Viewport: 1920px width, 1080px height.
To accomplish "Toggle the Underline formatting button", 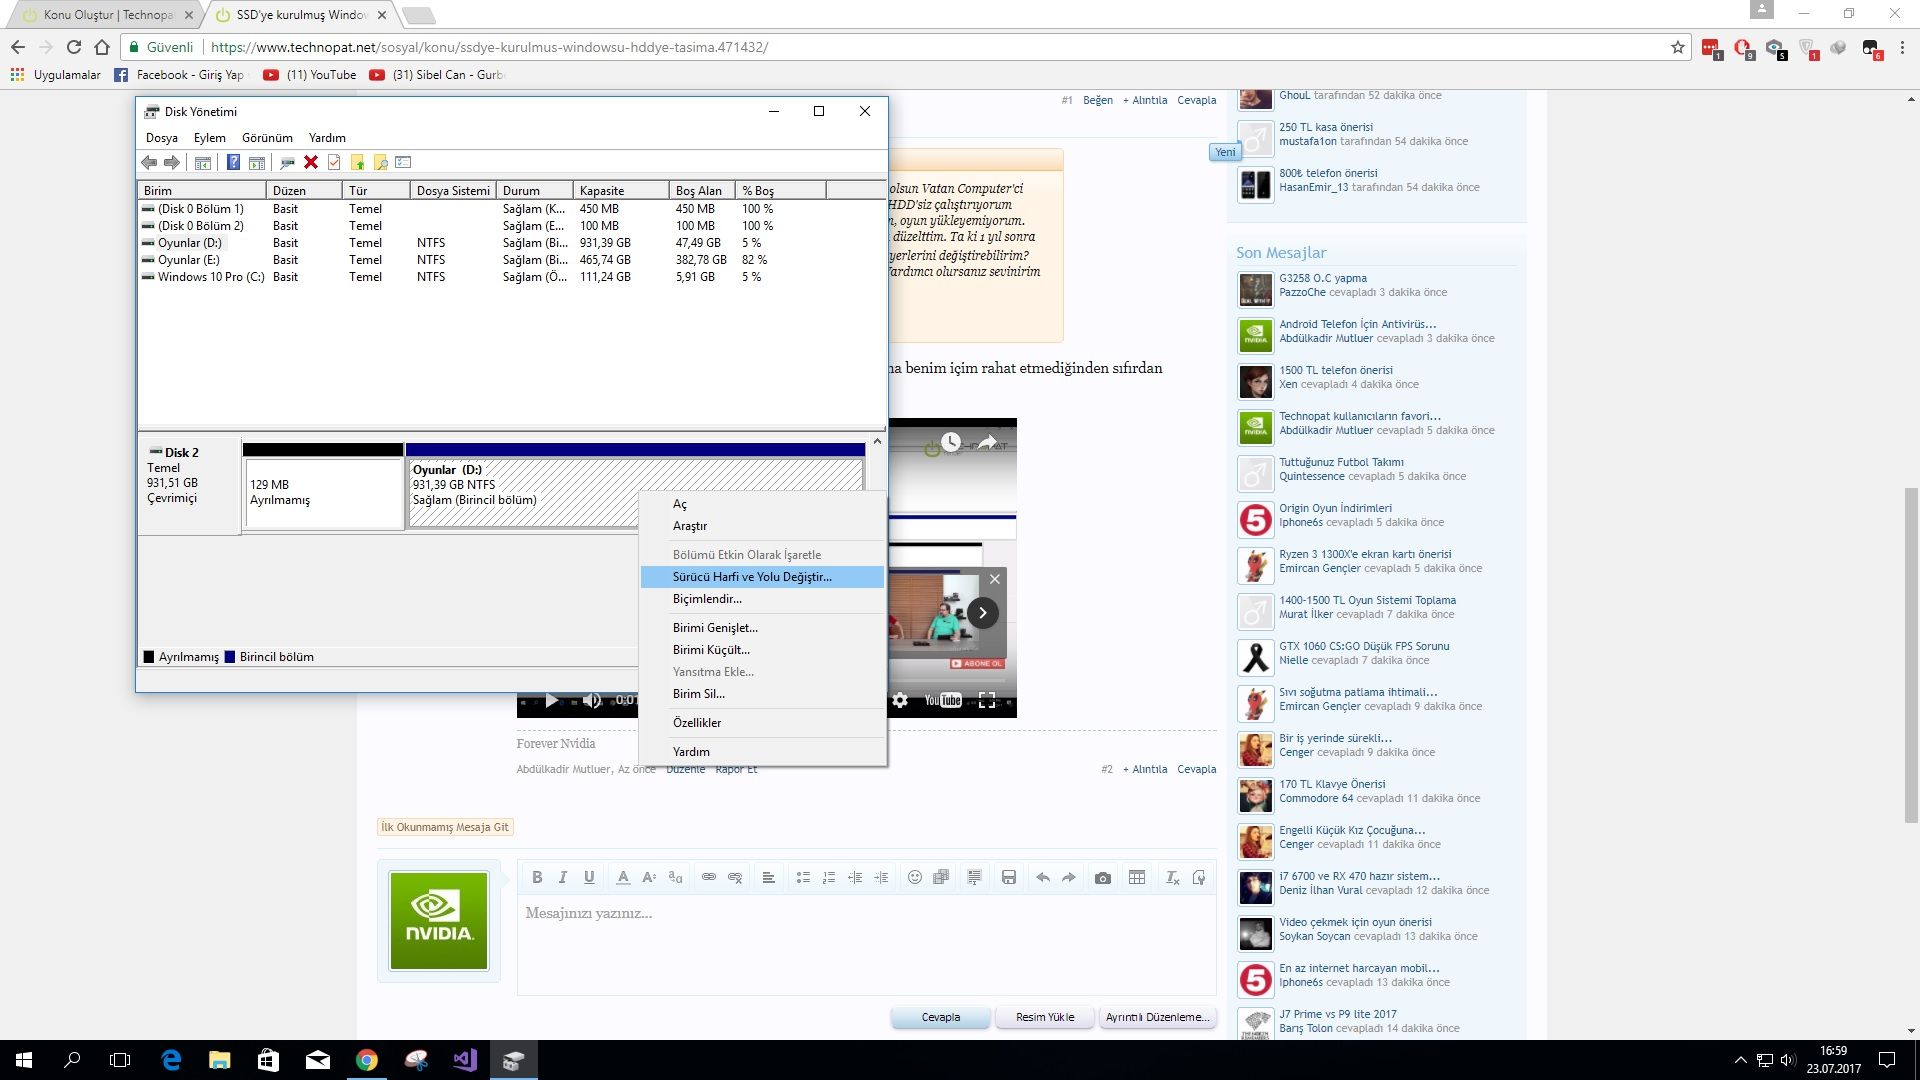I will click(589, 877).
